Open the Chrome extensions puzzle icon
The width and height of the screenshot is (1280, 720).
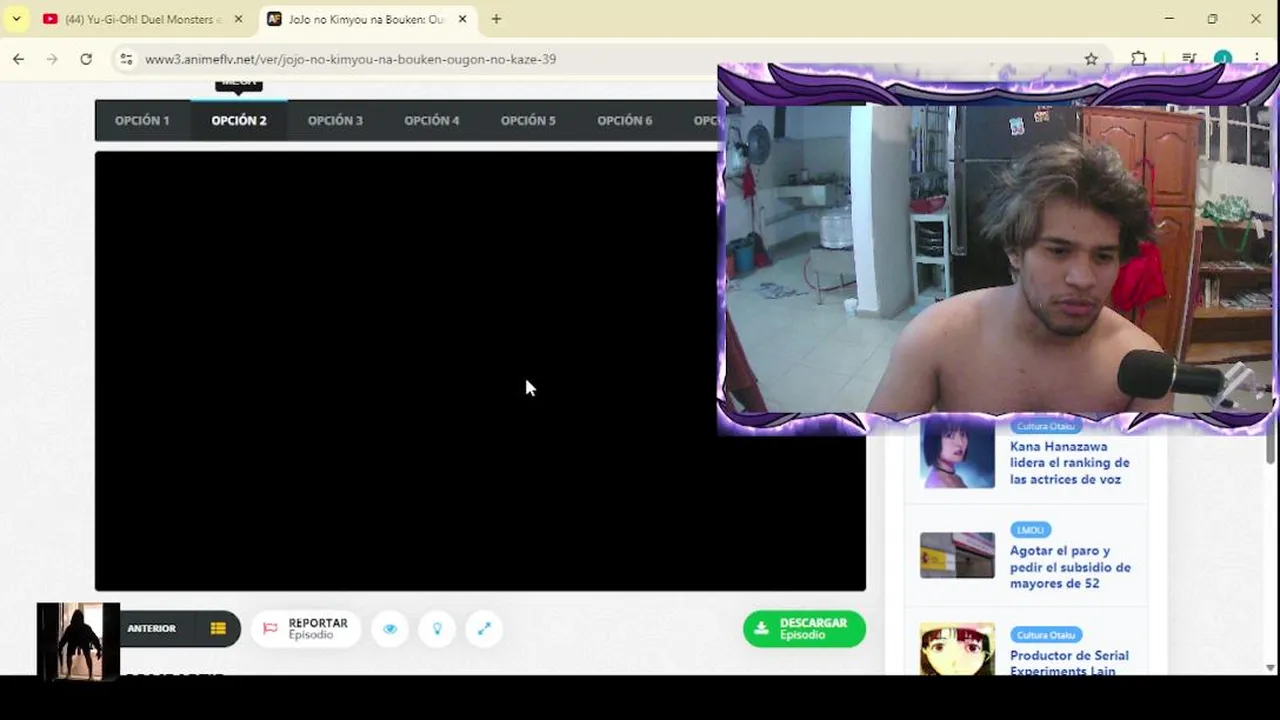click(x=1139, y=59)
